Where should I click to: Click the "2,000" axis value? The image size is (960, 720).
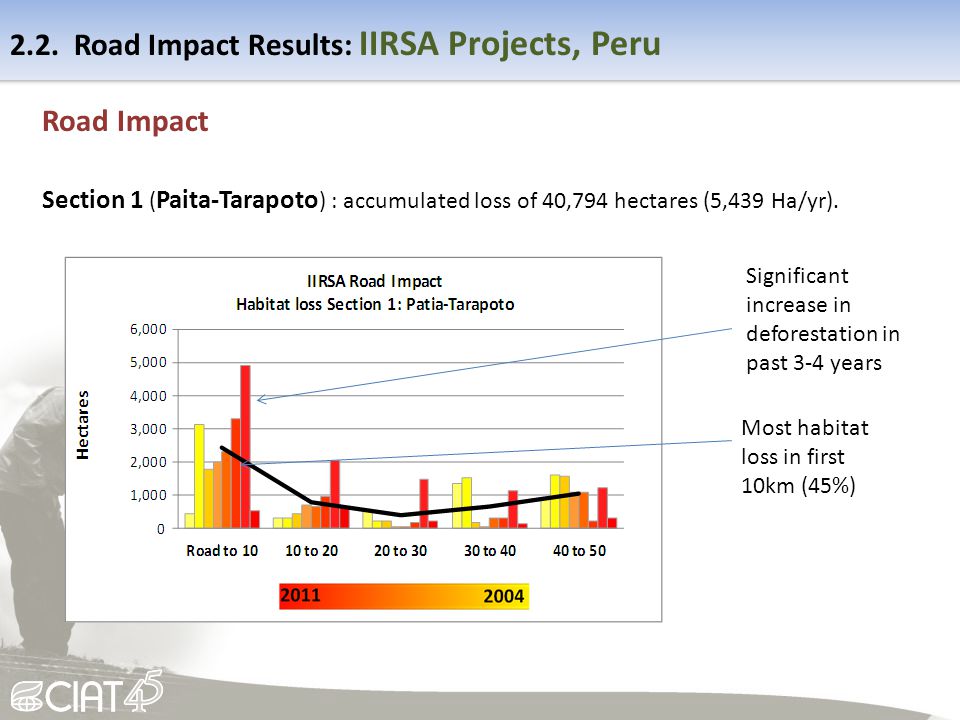click(x=148, y=462)
